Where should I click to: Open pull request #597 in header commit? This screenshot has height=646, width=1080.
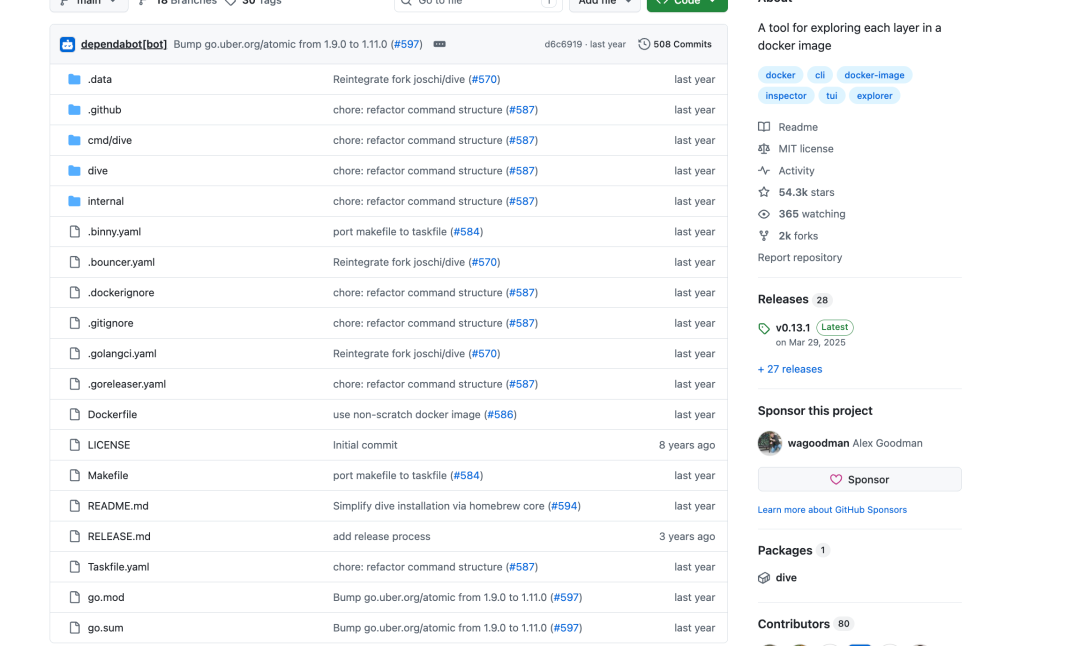(406, 44)
